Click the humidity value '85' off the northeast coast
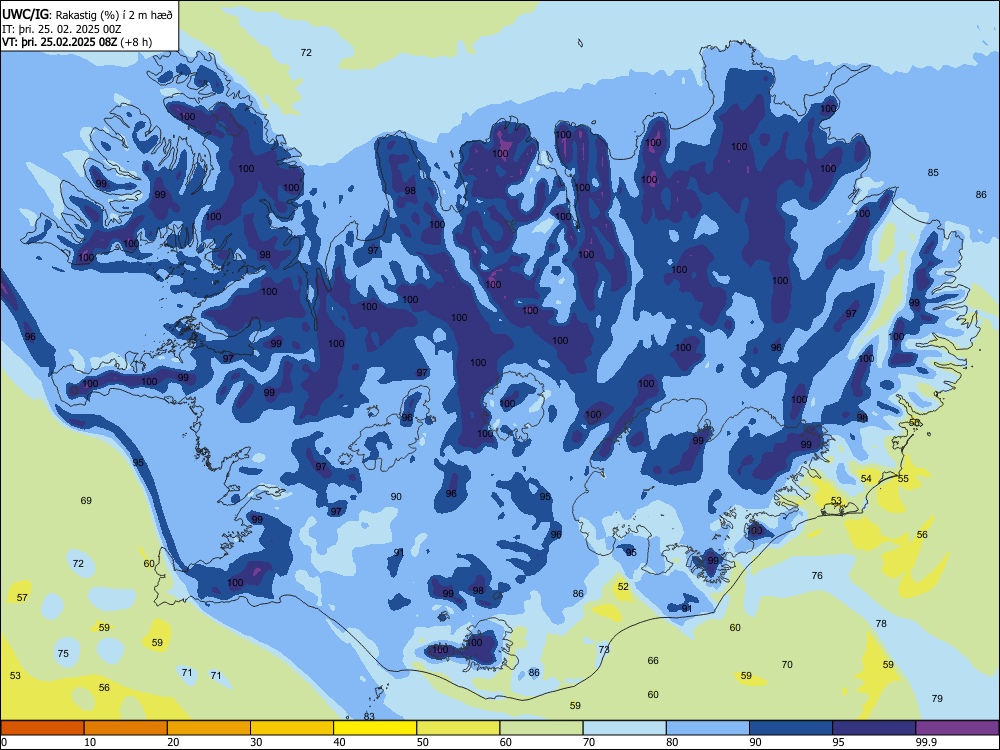Viewport: 1000px width, 750px height. point(933,172)
